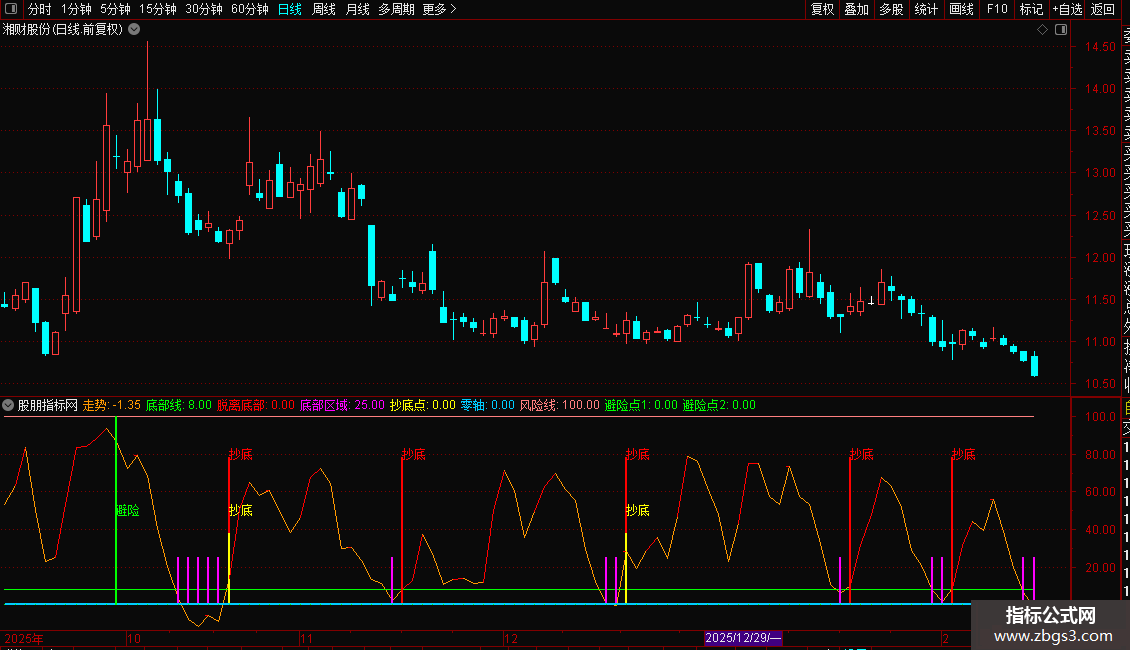Click the 零轴: 0.00 label
The height and width of the screenshot is (650, 1130).
pos(488,405)
